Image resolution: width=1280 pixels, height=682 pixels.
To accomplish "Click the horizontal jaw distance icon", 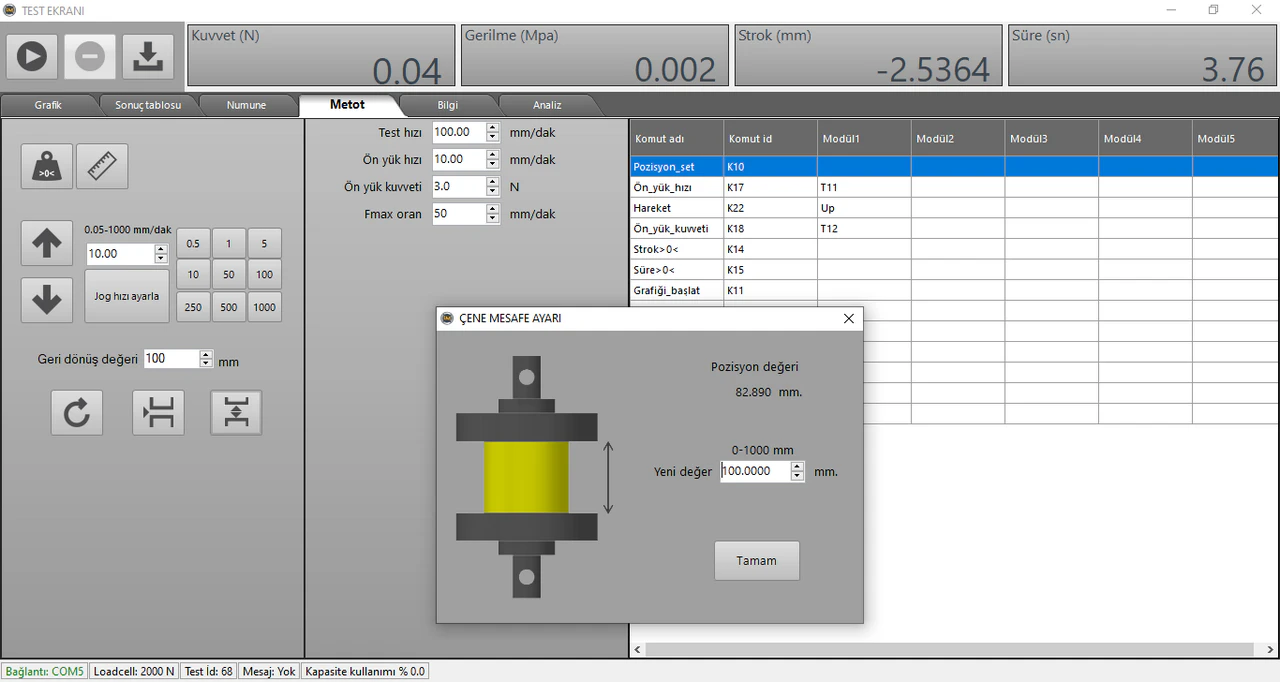I will click(x=158, y=413).
